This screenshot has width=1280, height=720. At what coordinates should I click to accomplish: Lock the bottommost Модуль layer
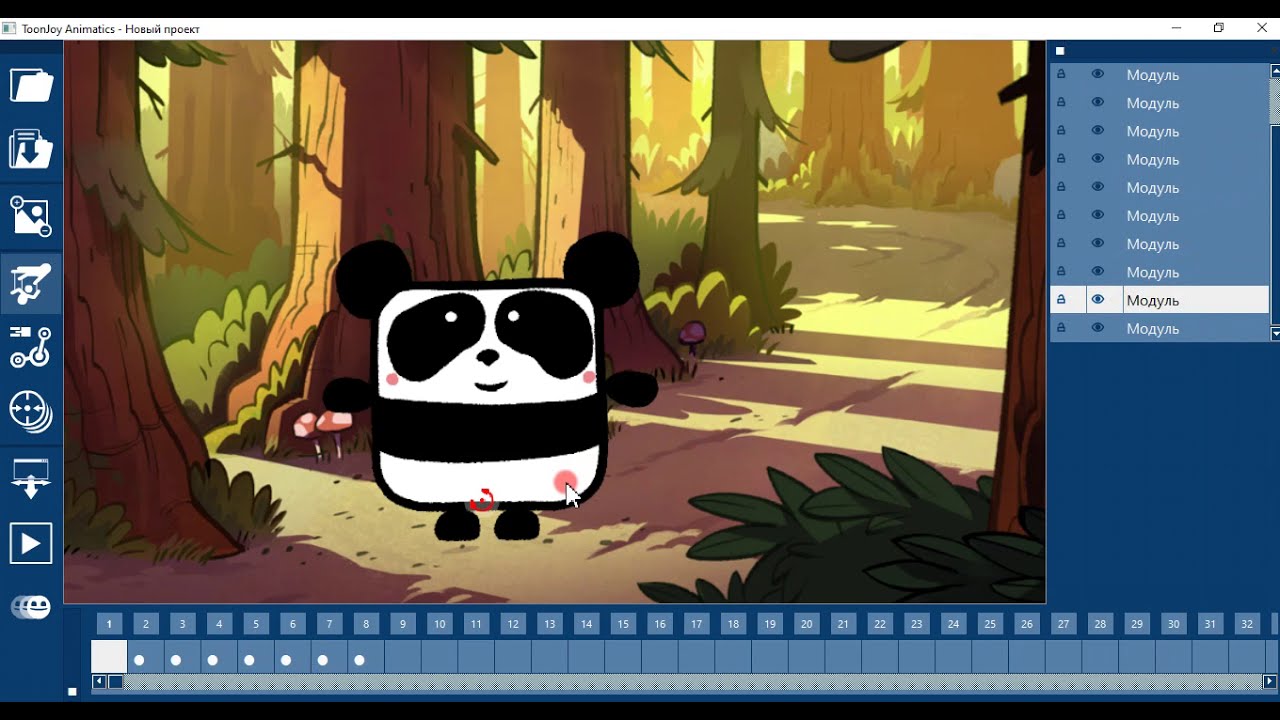click(x=1061, y=327)
